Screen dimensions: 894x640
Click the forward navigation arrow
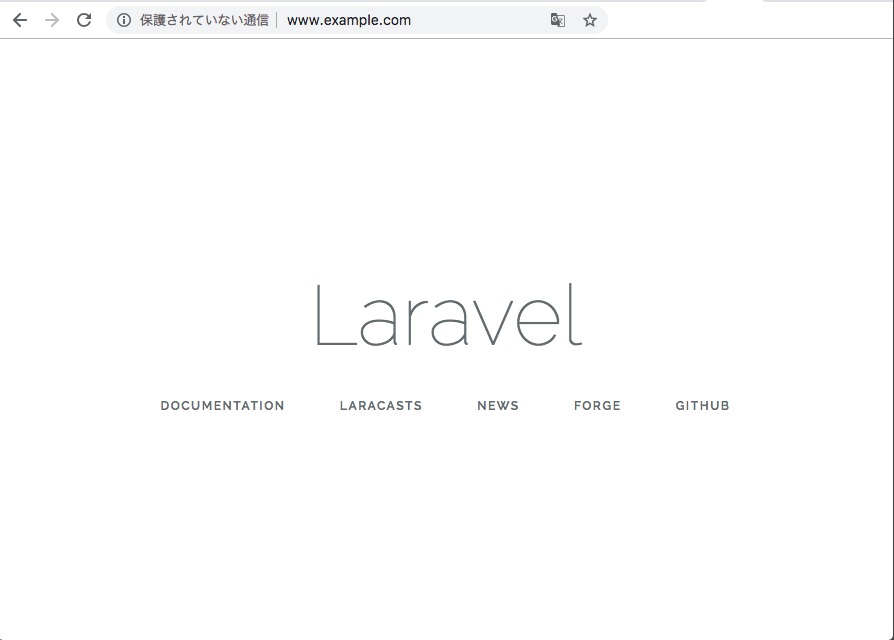[51, 19]
